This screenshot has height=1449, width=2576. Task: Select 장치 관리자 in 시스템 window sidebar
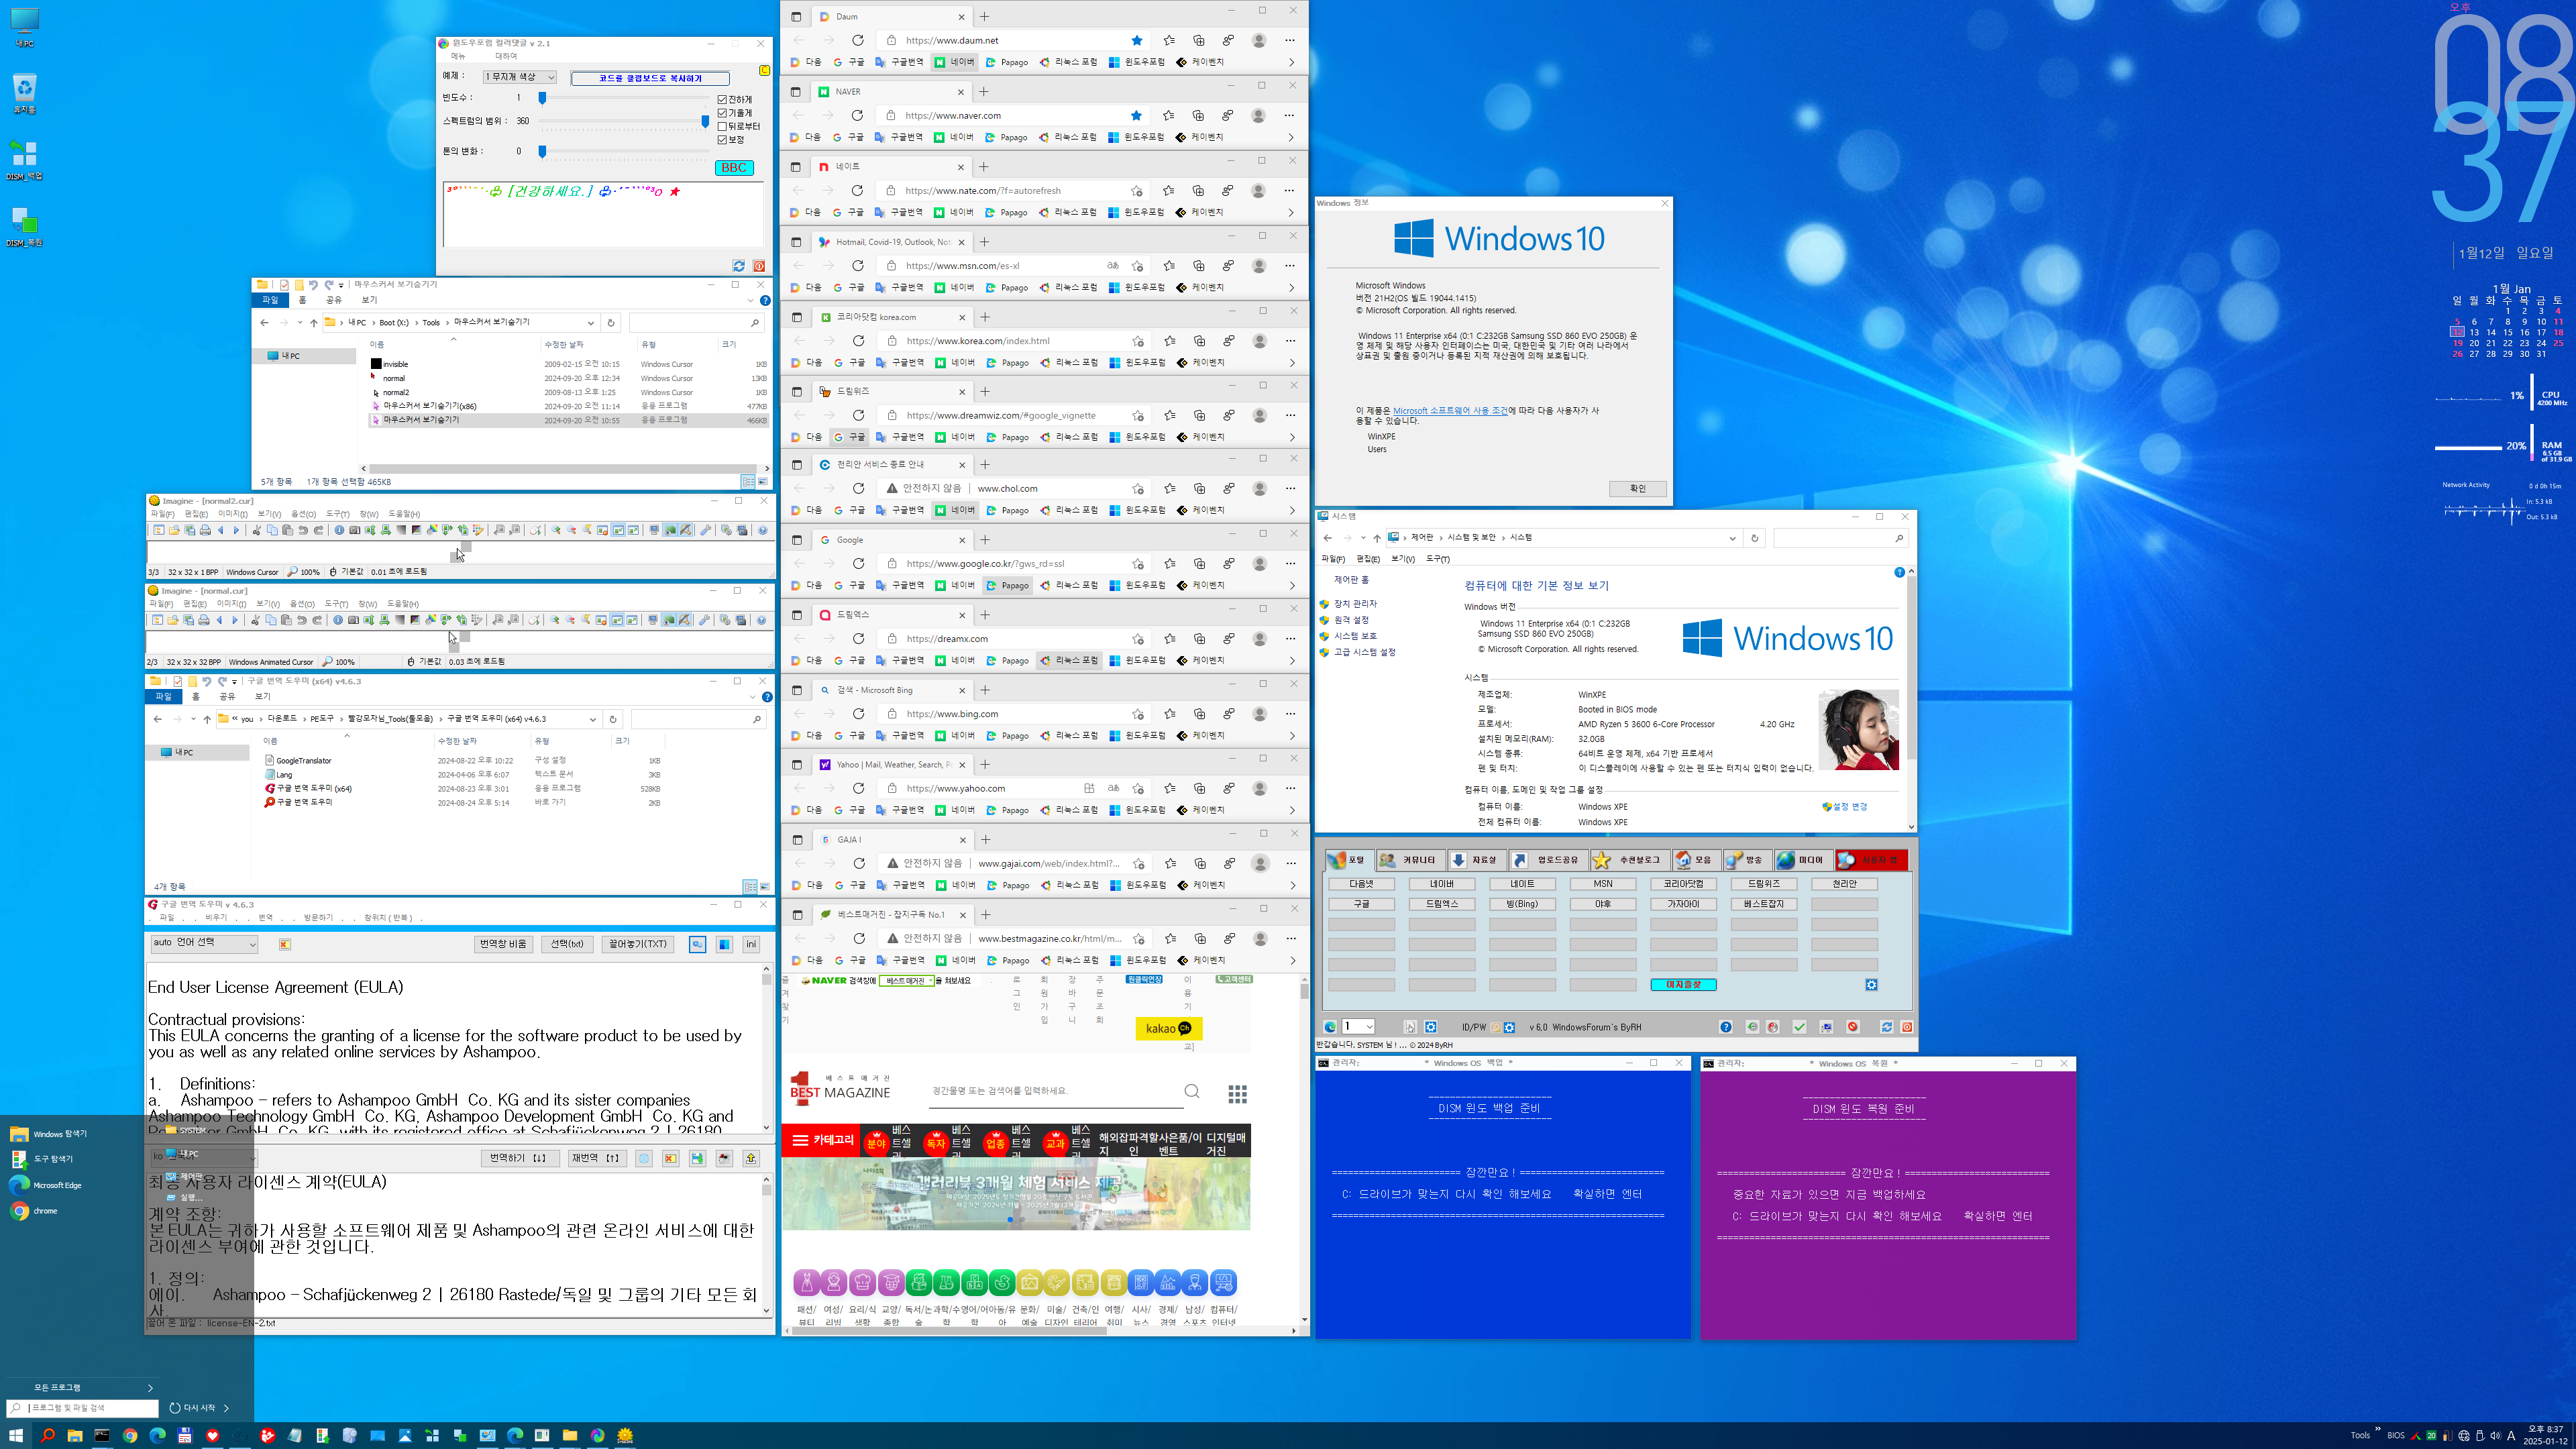(x=1355, y=604)
